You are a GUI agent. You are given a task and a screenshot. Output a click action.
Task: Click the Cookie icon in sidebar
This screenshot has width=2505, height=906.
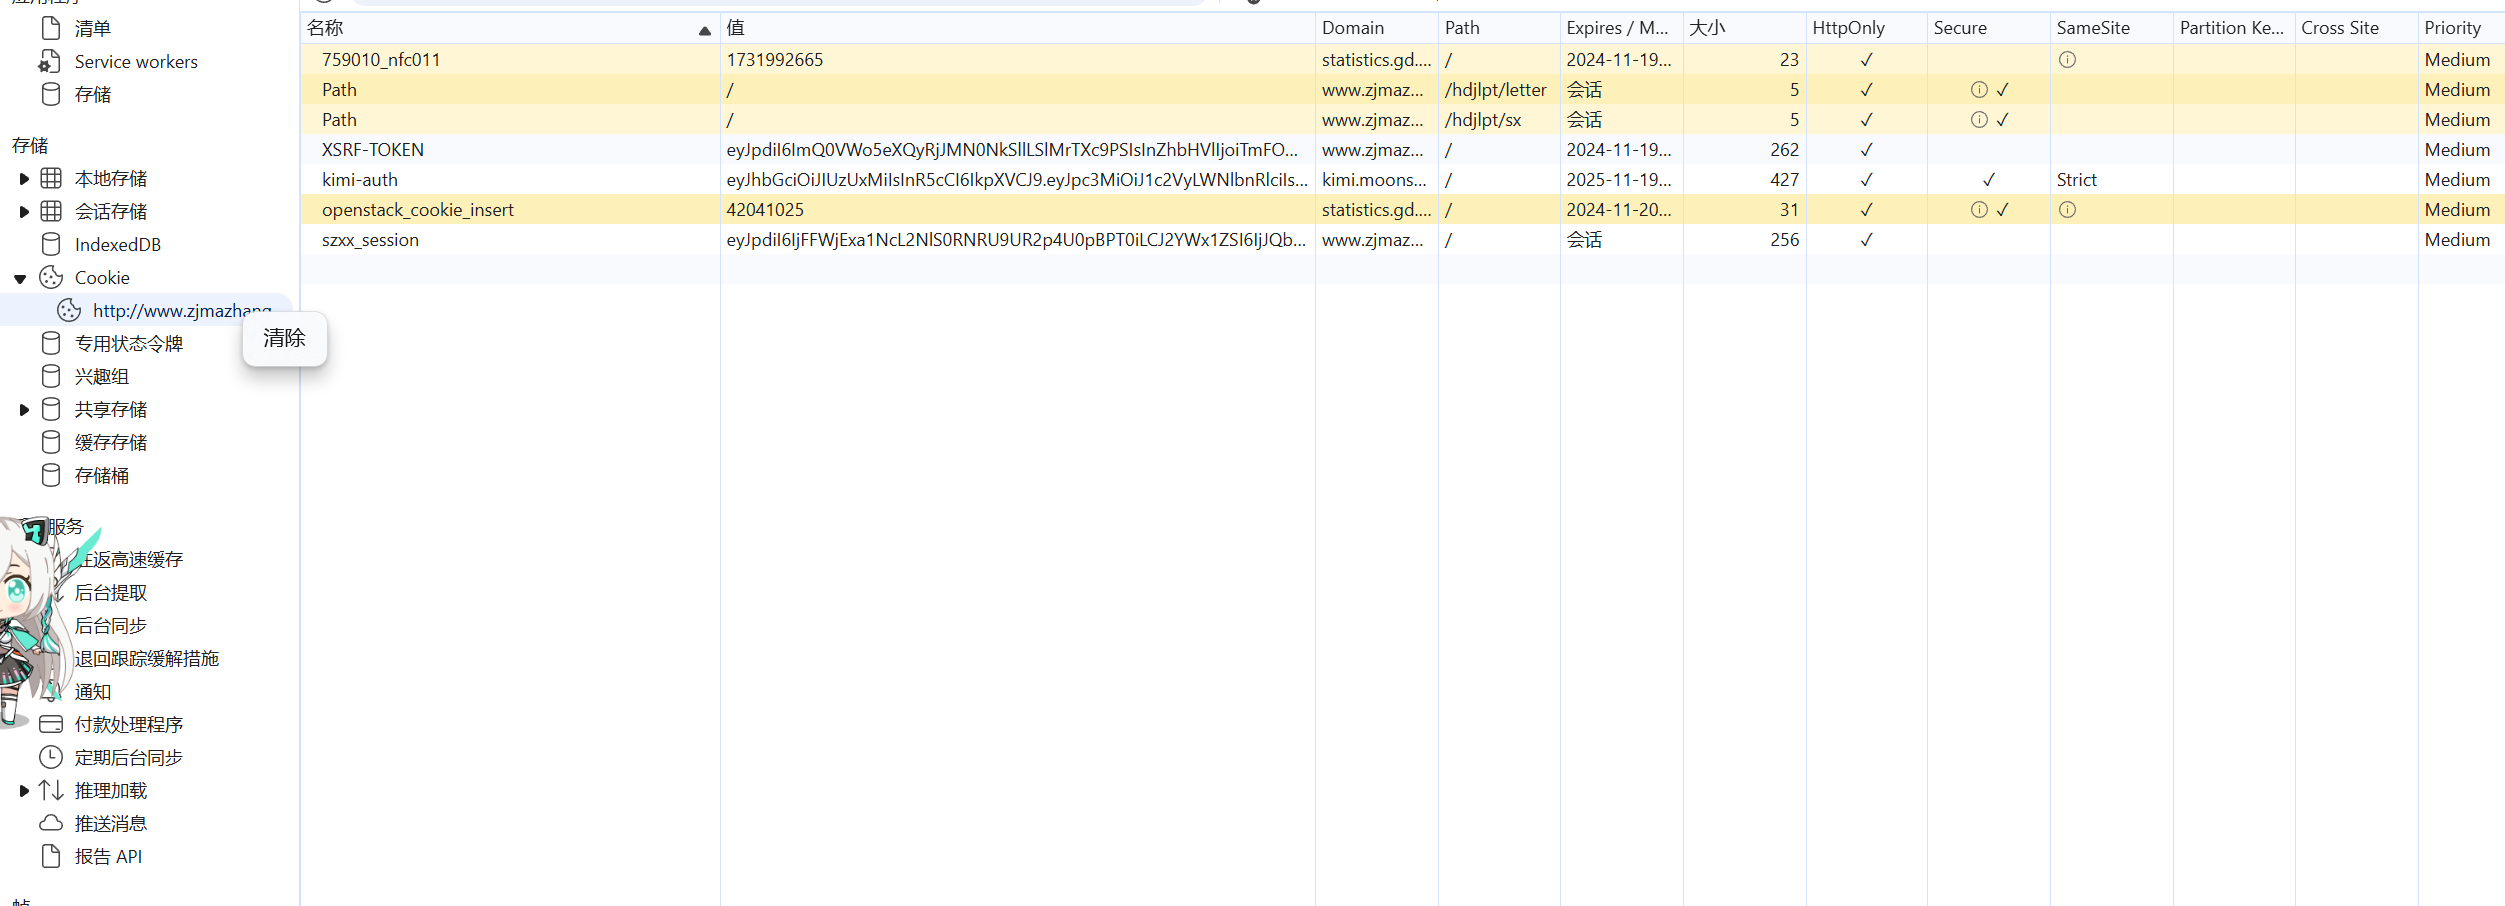[x=51, y=278]
